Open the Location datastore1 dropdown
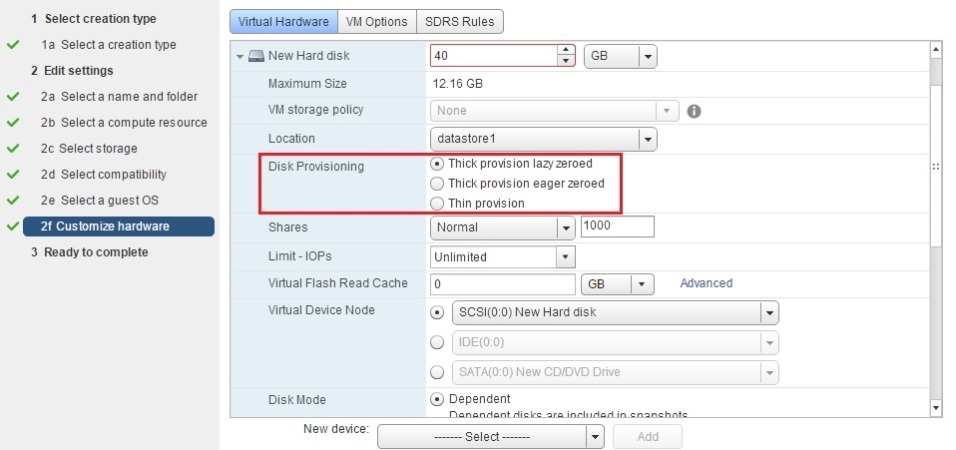The image size is (956, 450). point(543,139)
